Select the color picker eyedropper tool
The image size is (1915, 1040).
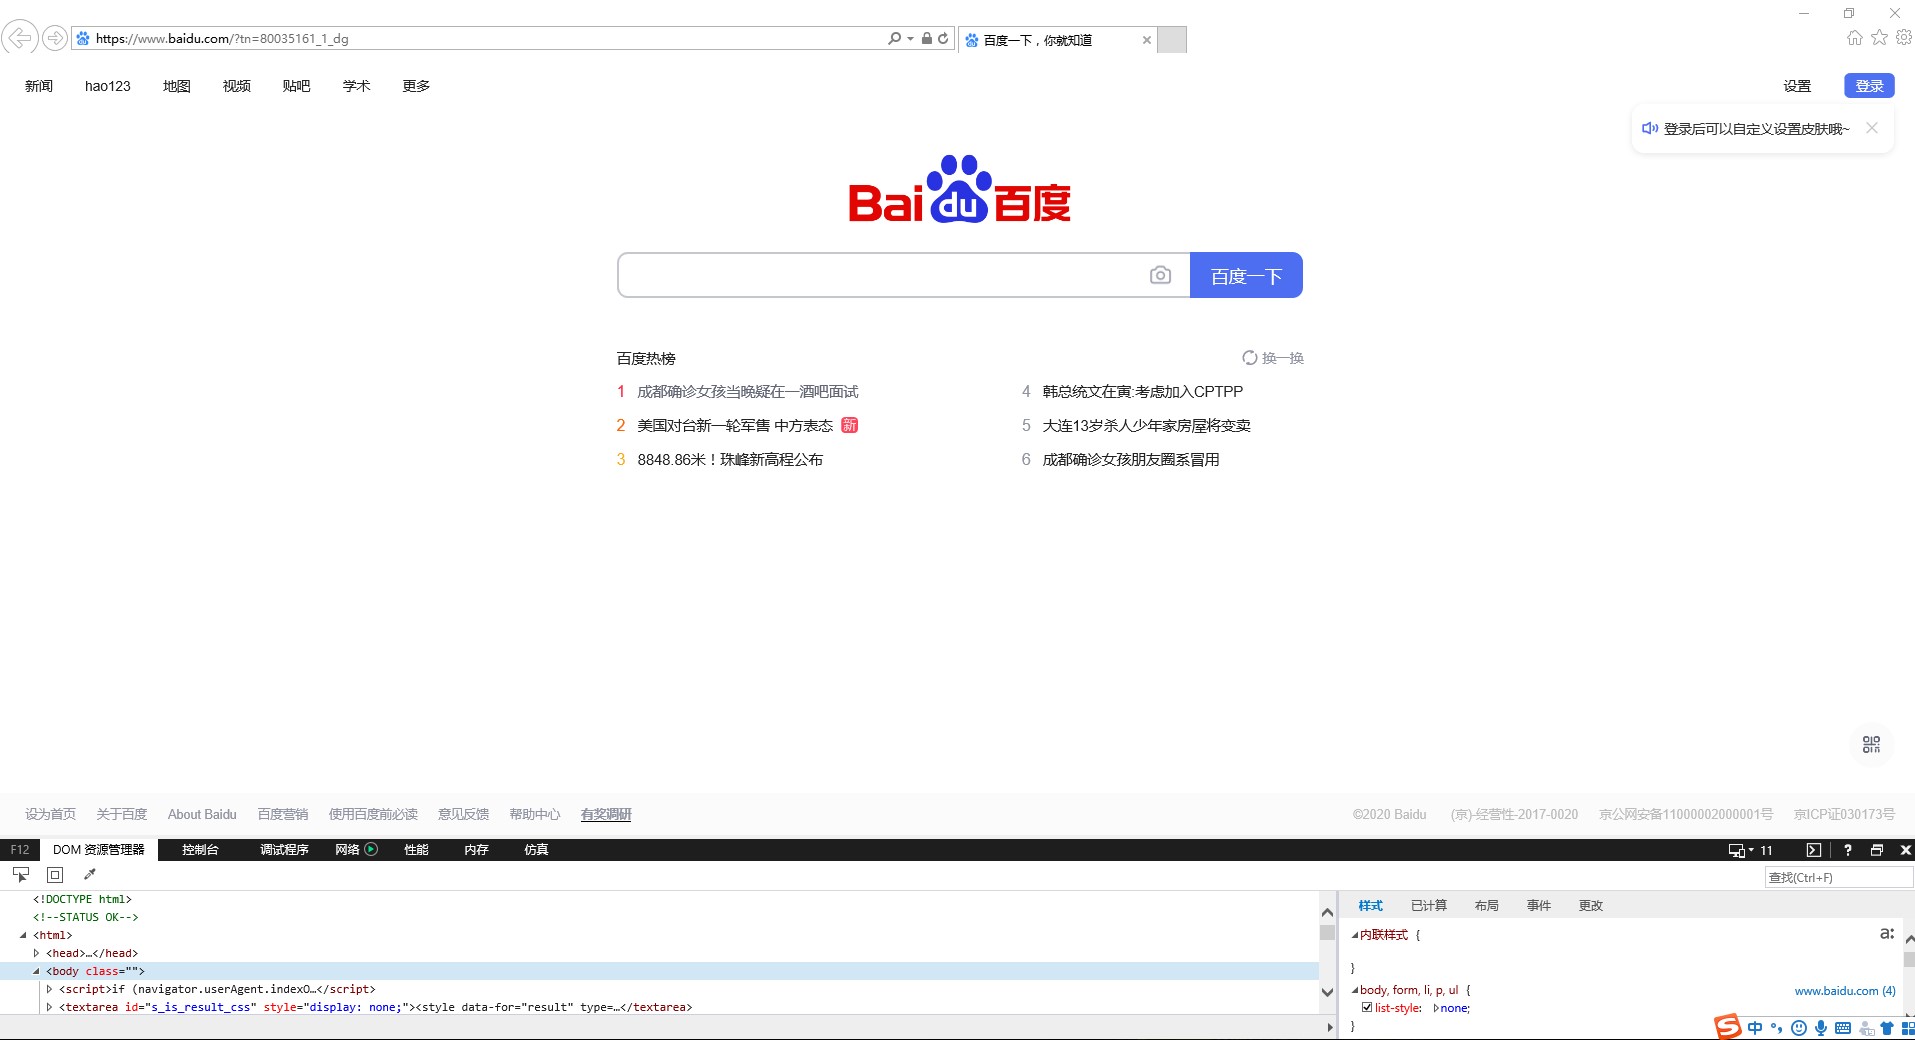[x=89, y=875]
